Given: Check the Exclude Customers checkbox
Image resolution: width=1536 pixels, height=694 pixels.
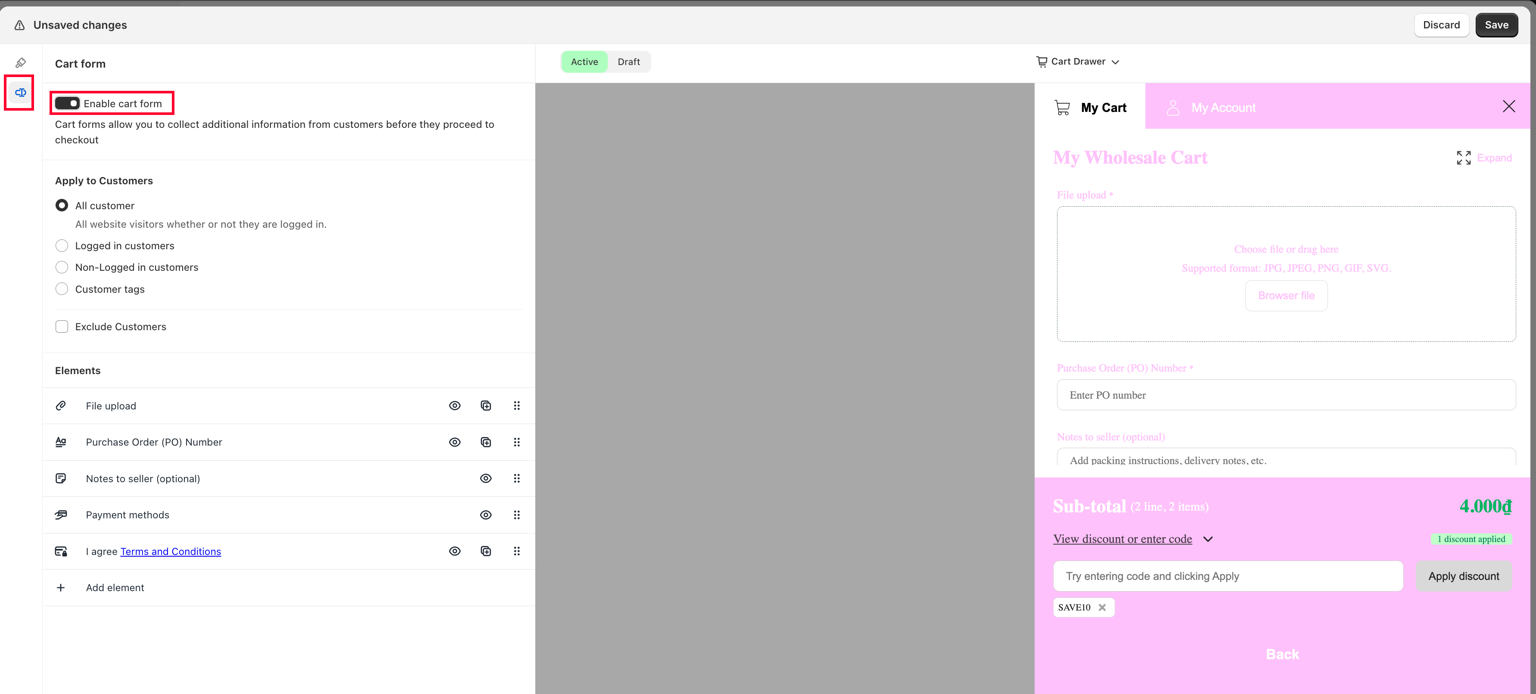Looking at the screenshot, I should 62,327.
